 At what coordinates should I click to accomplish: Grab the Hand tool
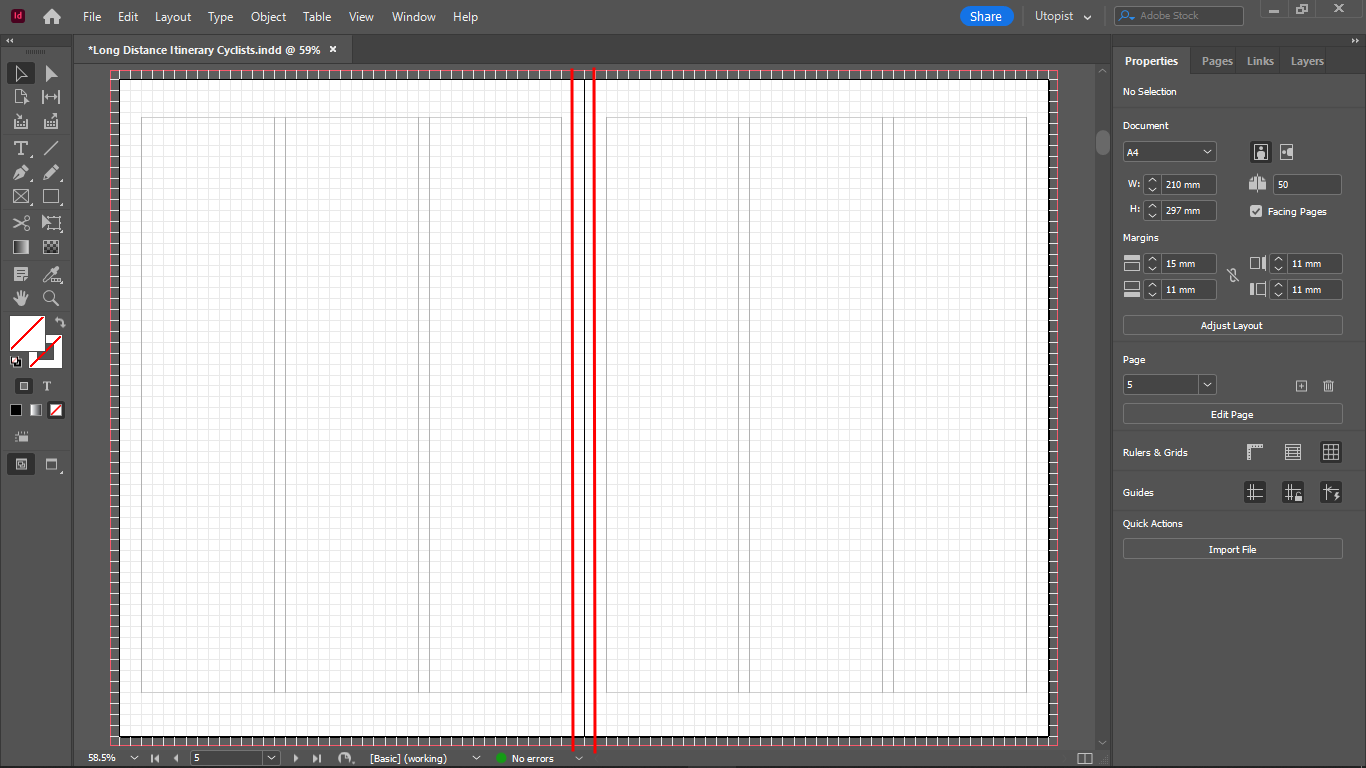tap(20, 298)
